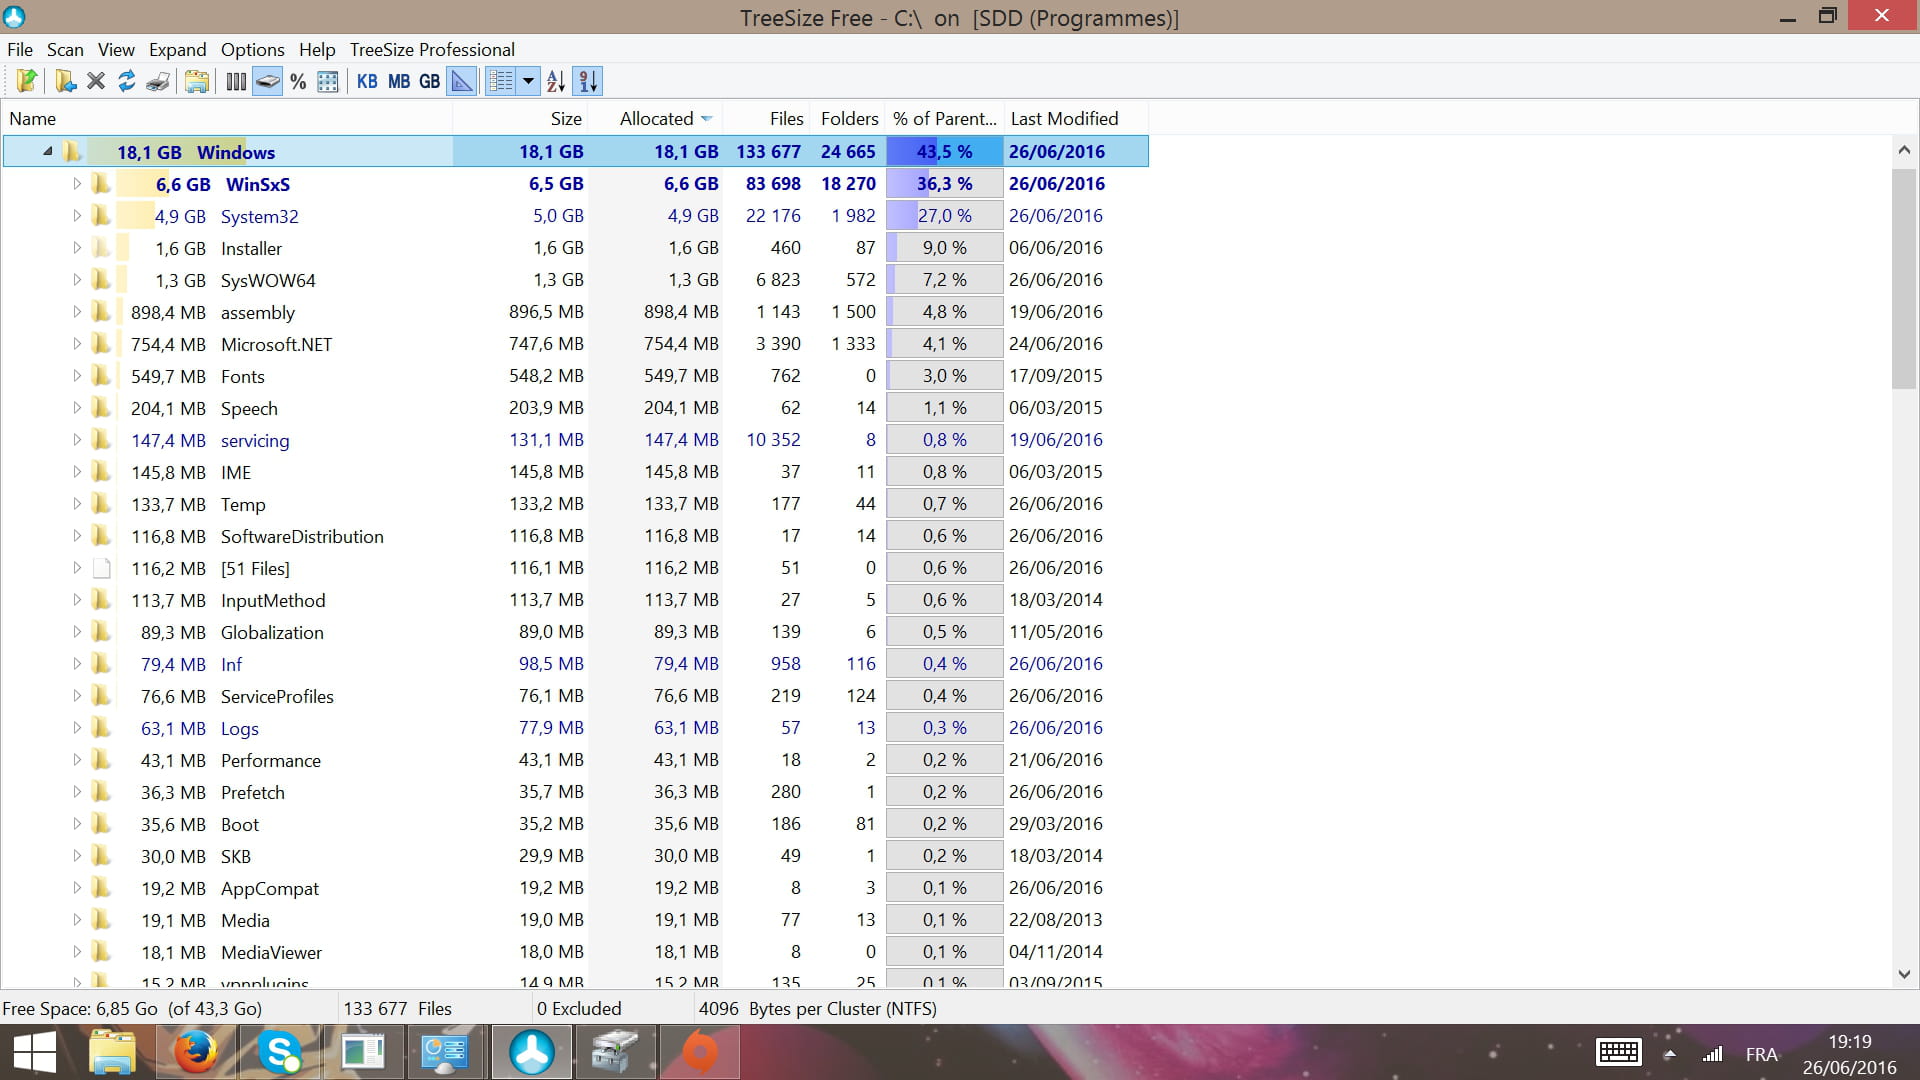This screenshot has width=1920, height=1080.
Task: Click the print report icon
Action: click(x=158, y=81)
